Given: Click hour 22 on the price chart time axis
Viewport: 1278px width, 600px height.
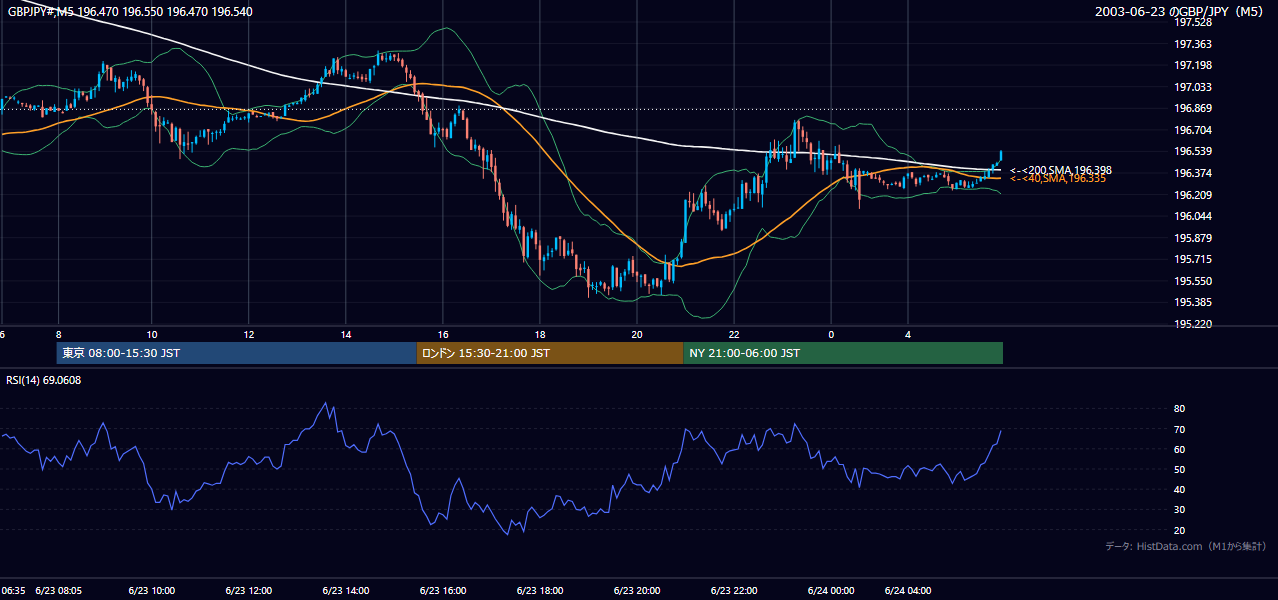Looking at the screenshot, I should coord(734,335).
